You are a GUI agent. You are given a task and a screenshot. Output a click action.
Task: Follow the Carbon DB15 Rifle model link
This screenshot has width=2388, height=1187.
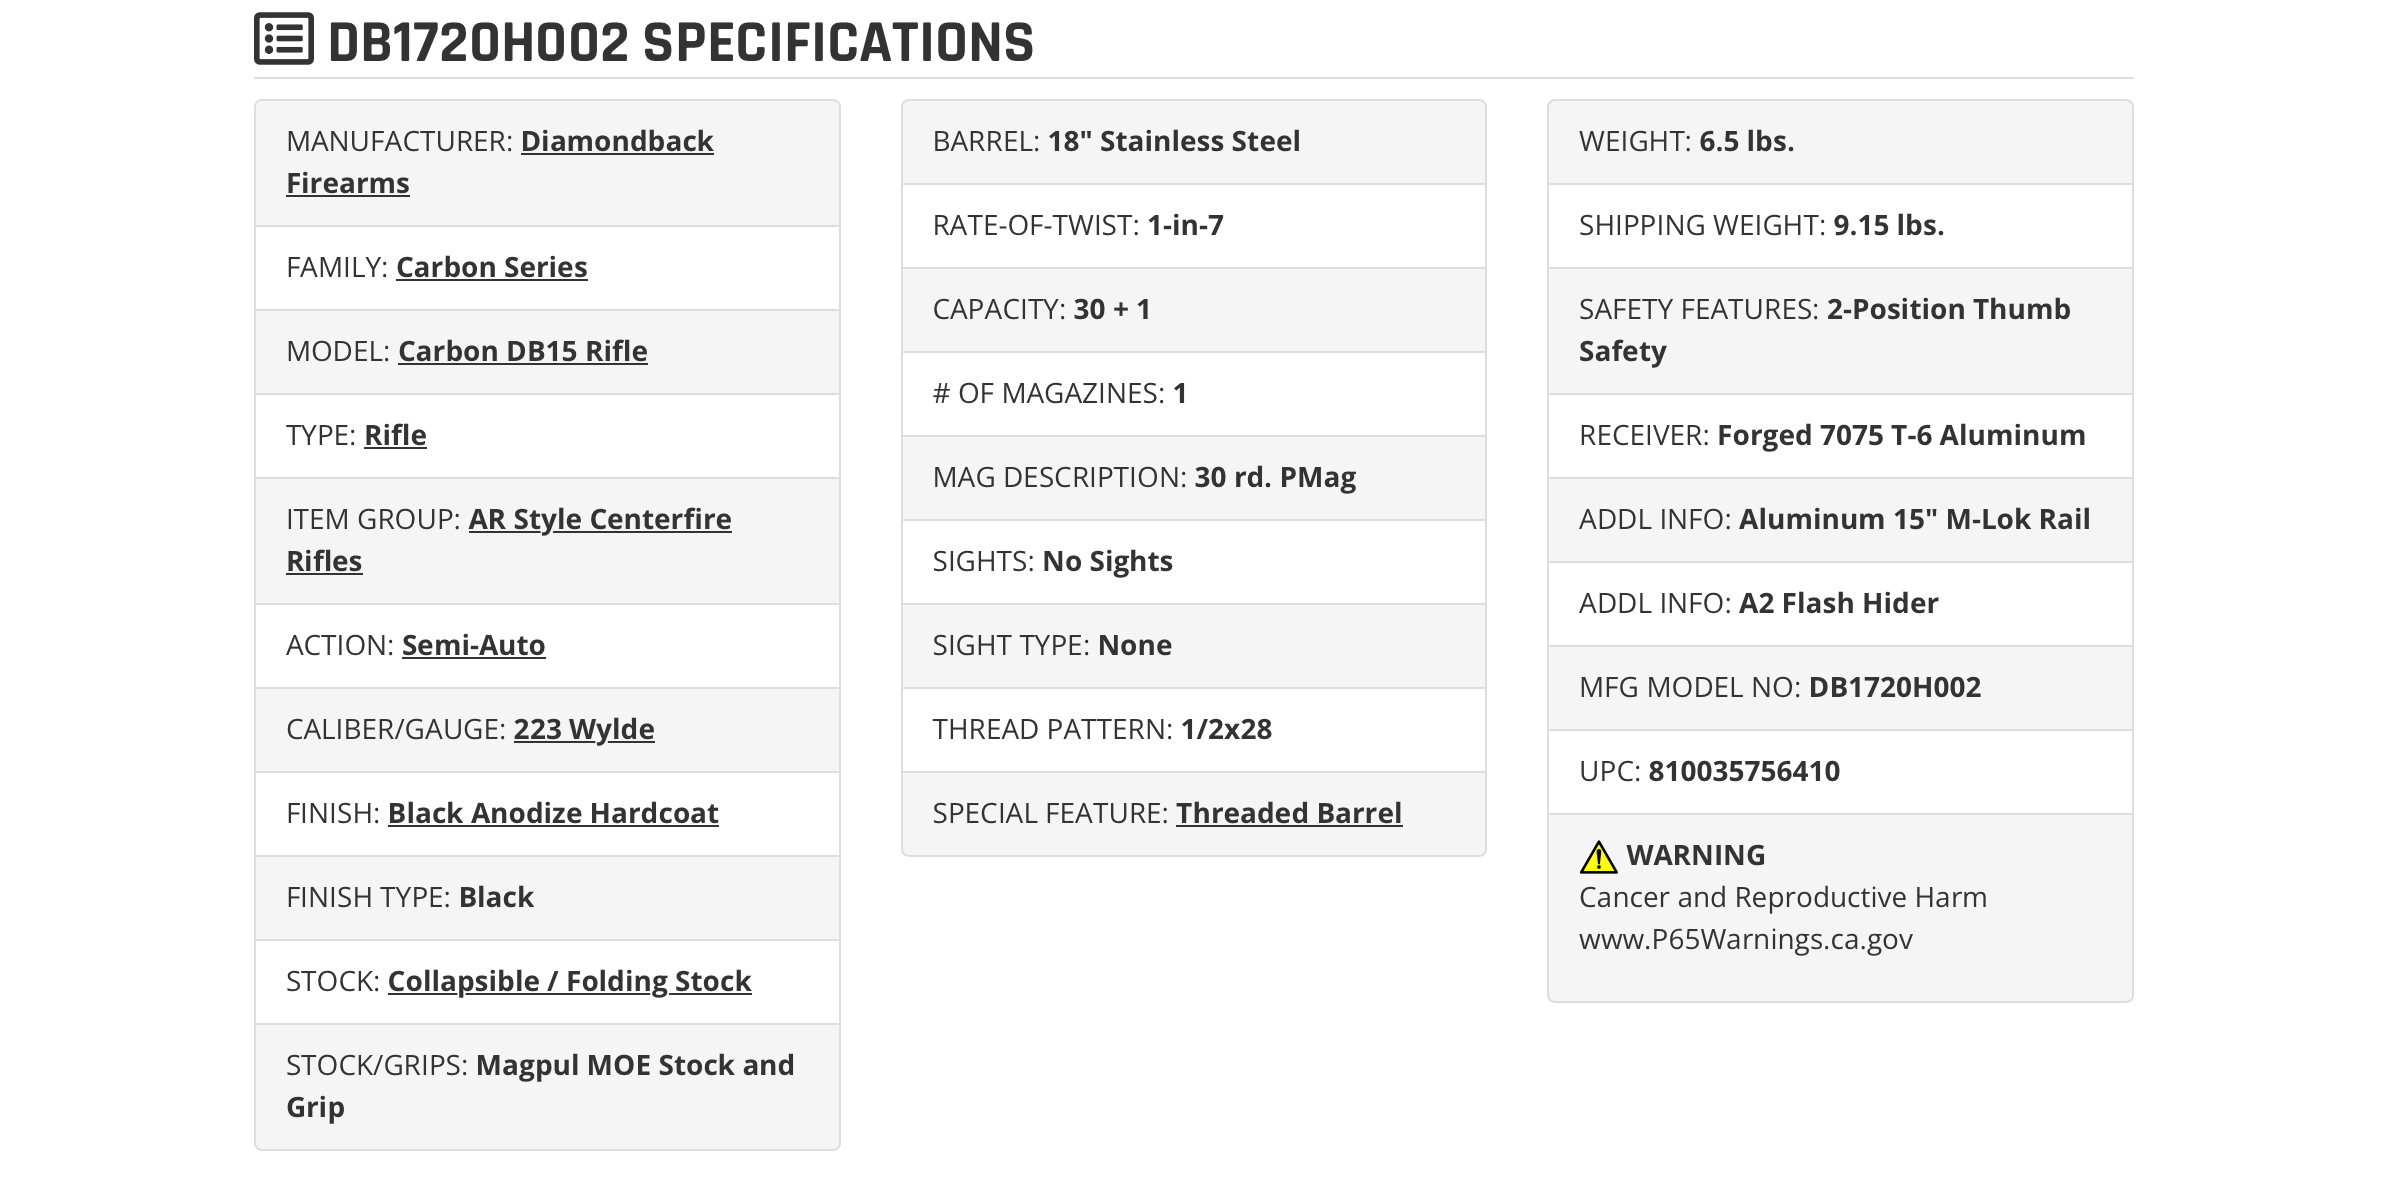coord(523,351)
